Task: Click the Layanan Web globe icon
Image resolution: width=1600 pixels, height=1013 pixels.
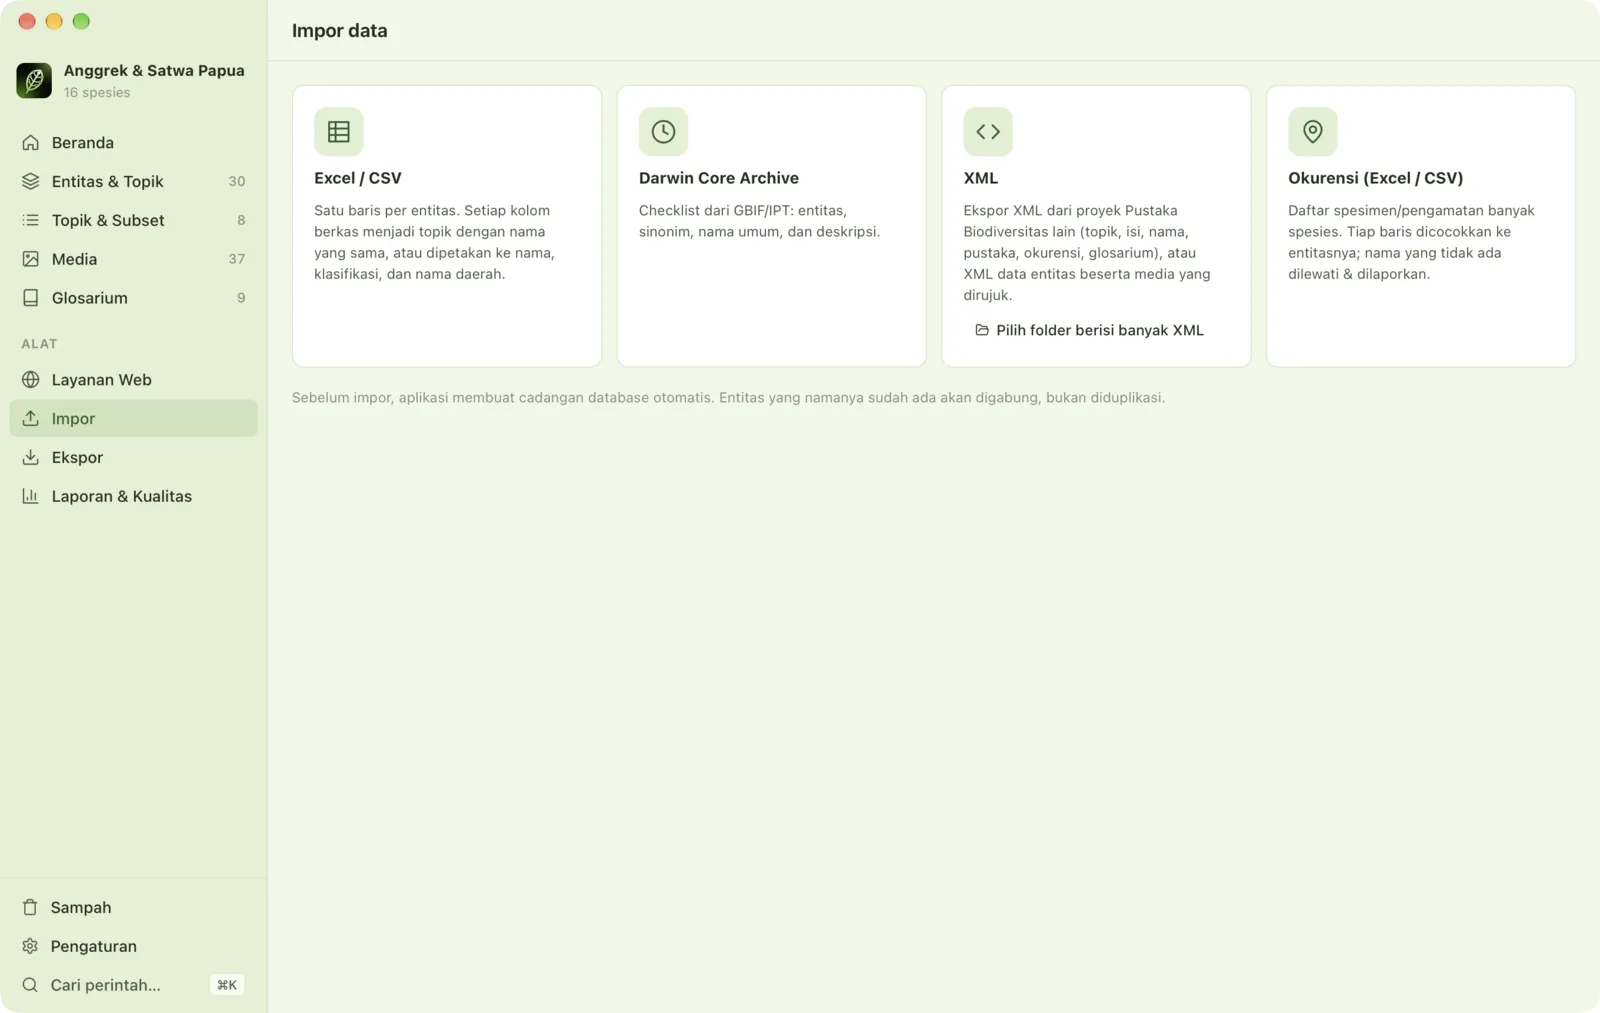Action: [31, 380]
